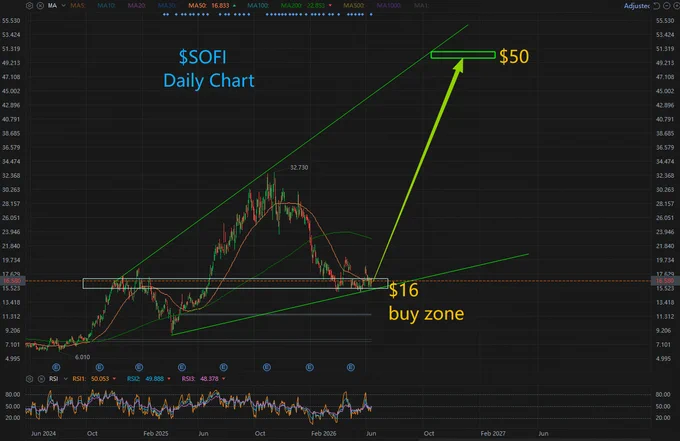This screenshot has height=441, width=680.
Task: Click the Feb 2027 label on time axis
Action: point(493,433)
